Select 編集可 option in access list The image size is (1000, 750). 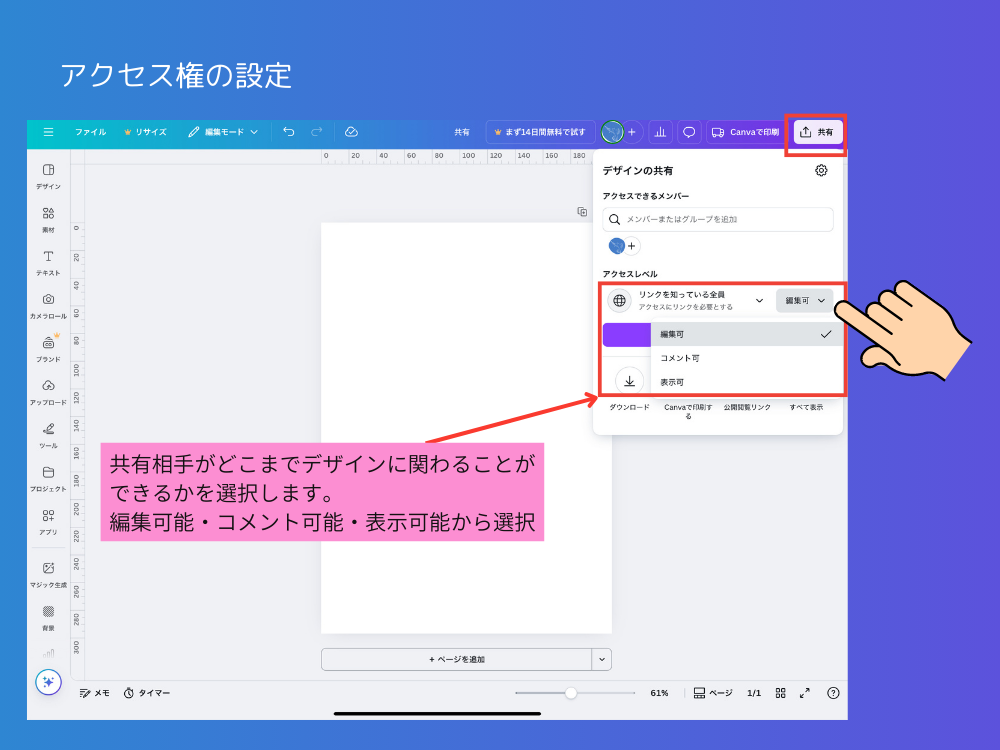746,334
